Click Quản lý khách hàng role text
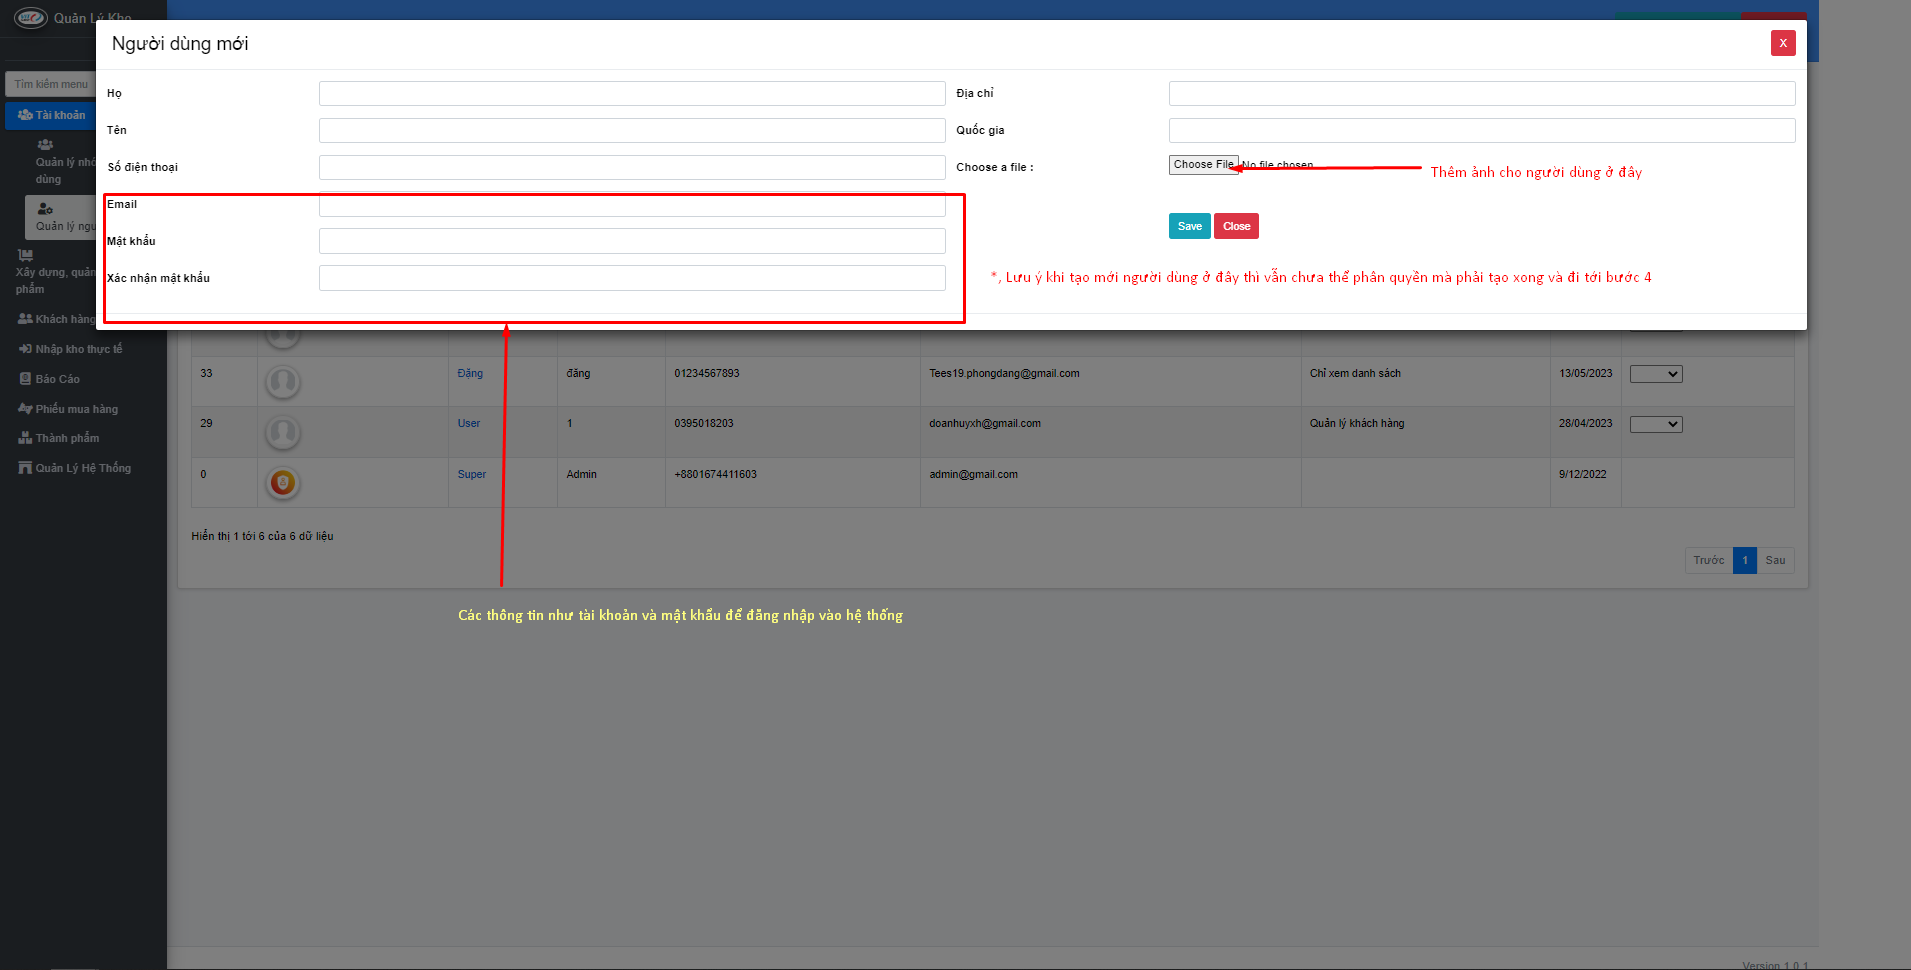The height and width of the screenshot is (970, 1911). click(1357, 423)
